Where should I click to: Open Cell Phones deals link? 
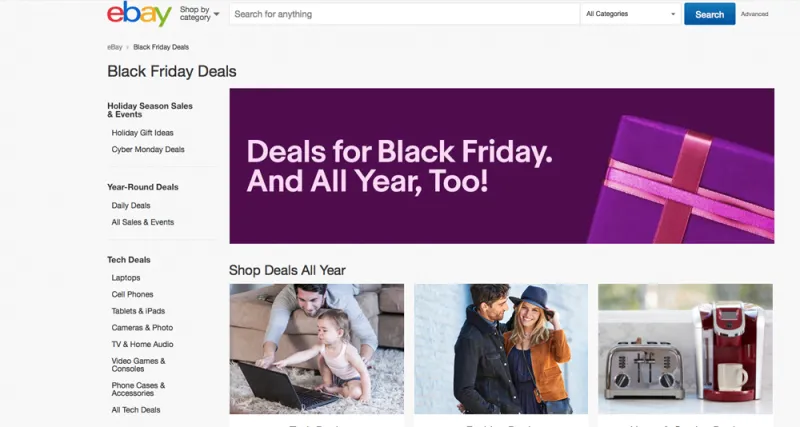click(x=133, y=294)
